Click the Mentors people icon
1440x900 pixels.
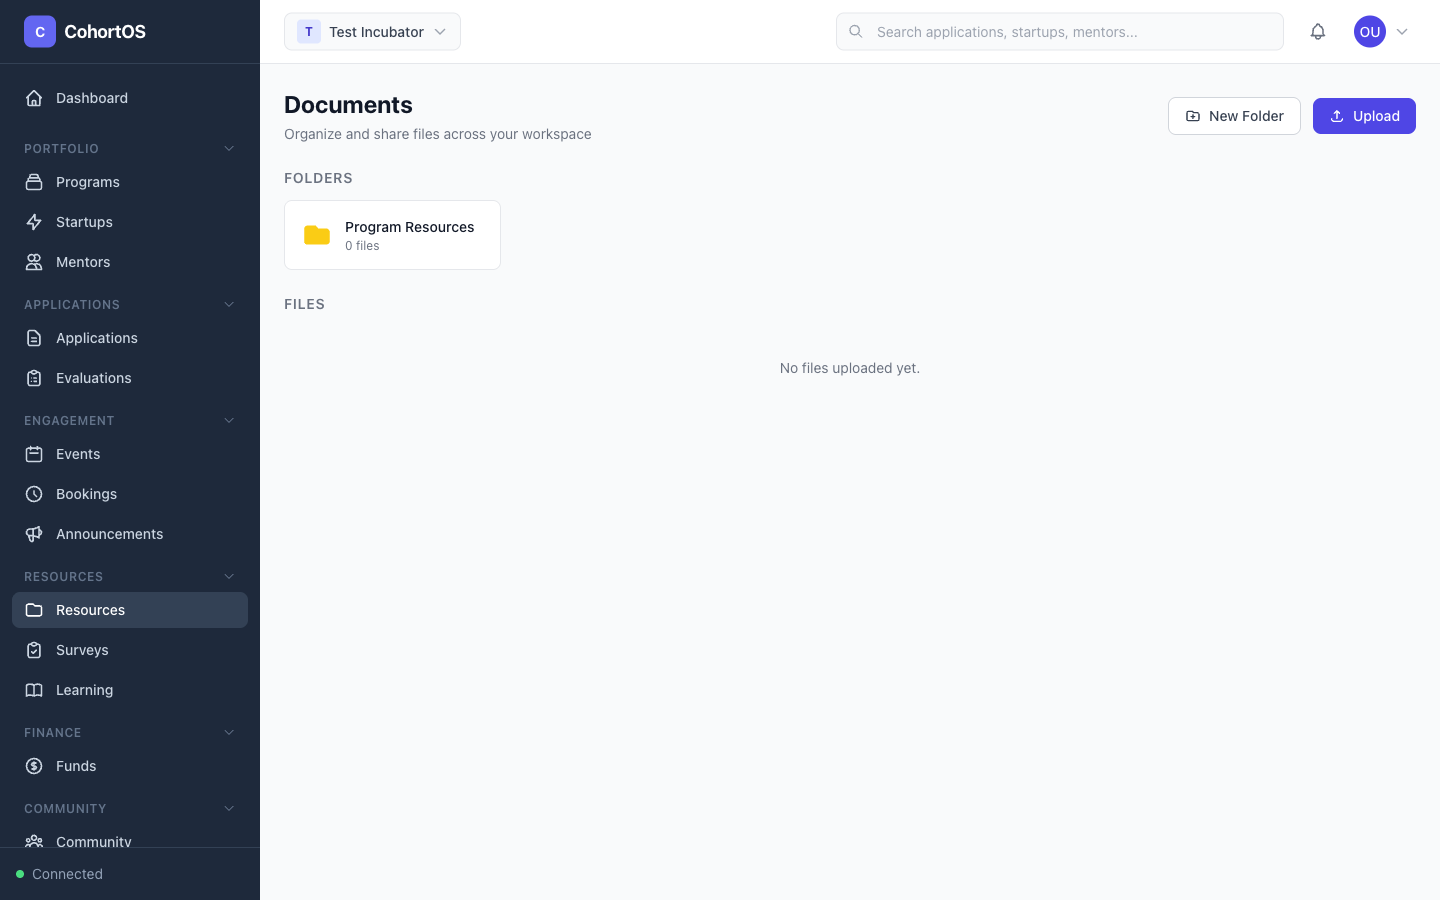[x=34, y=261]
